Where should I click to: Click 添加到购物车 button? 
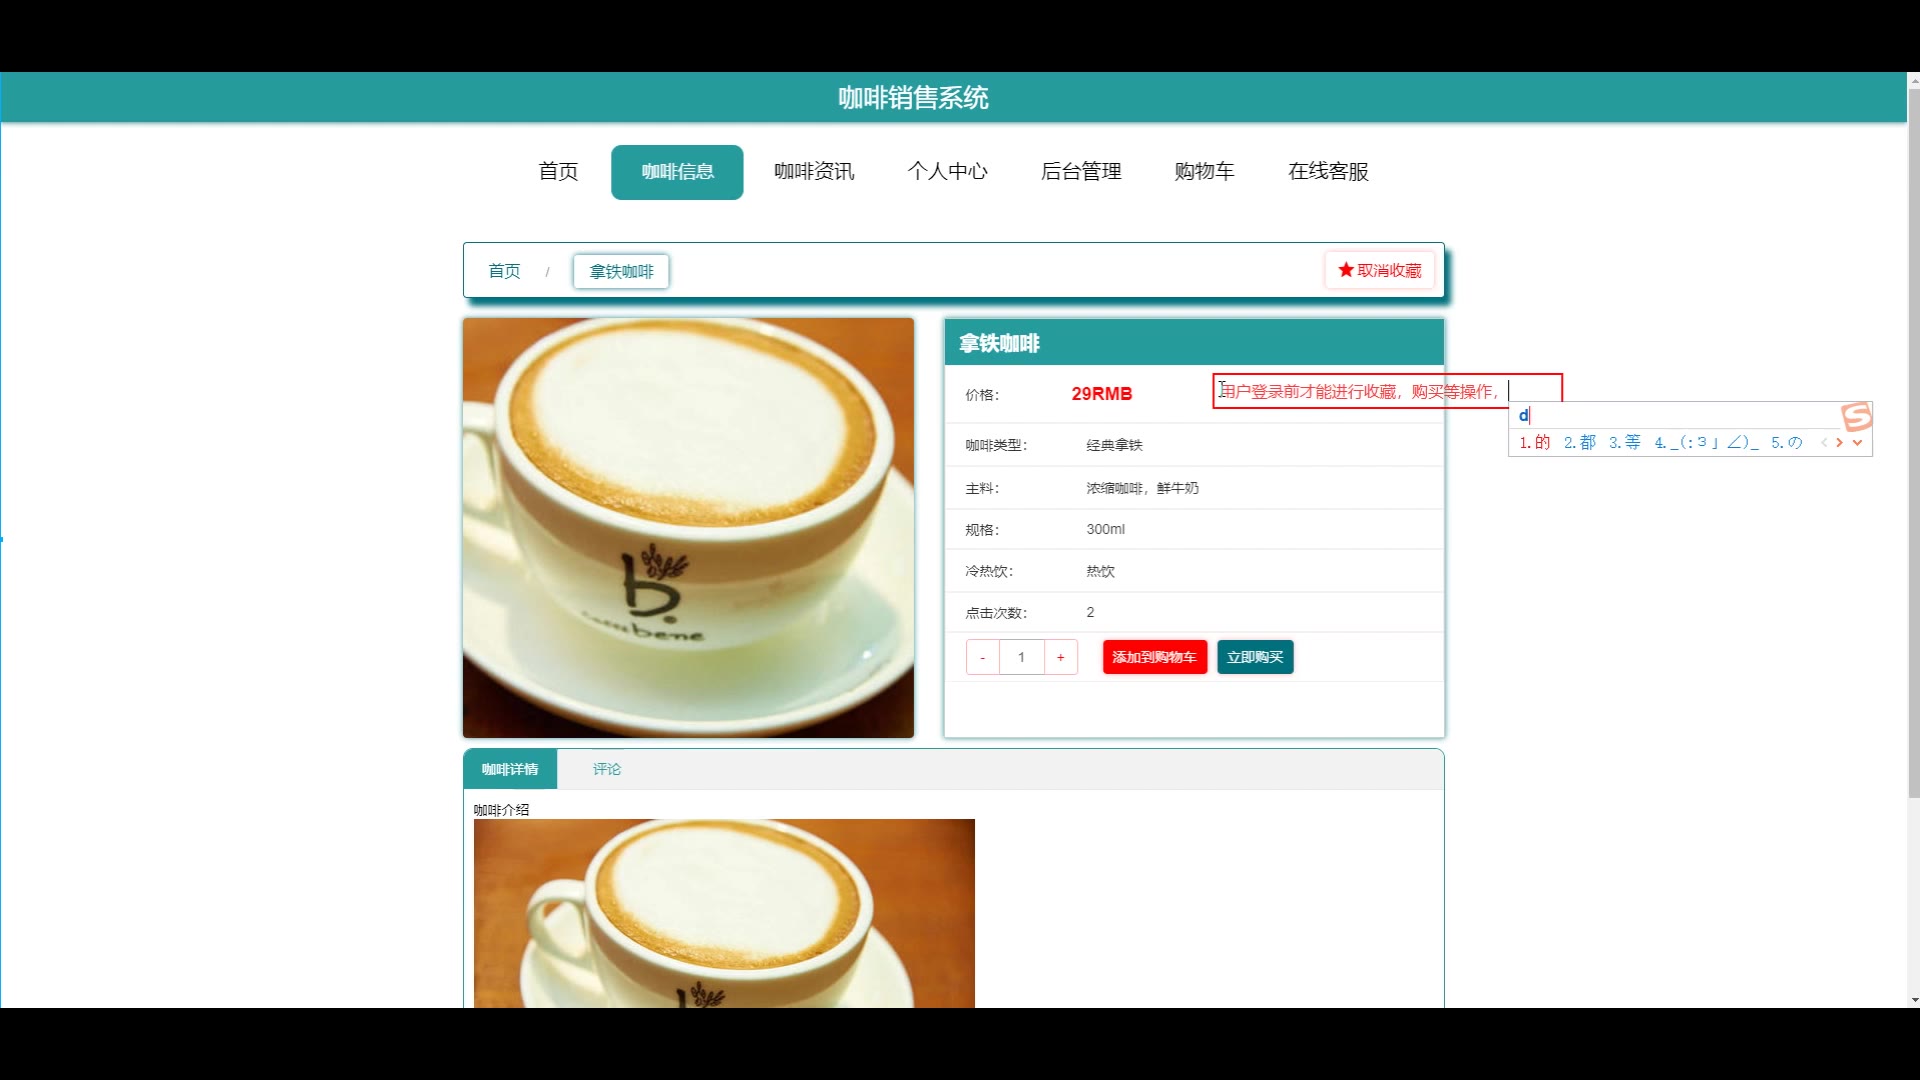coord(1154,657)
